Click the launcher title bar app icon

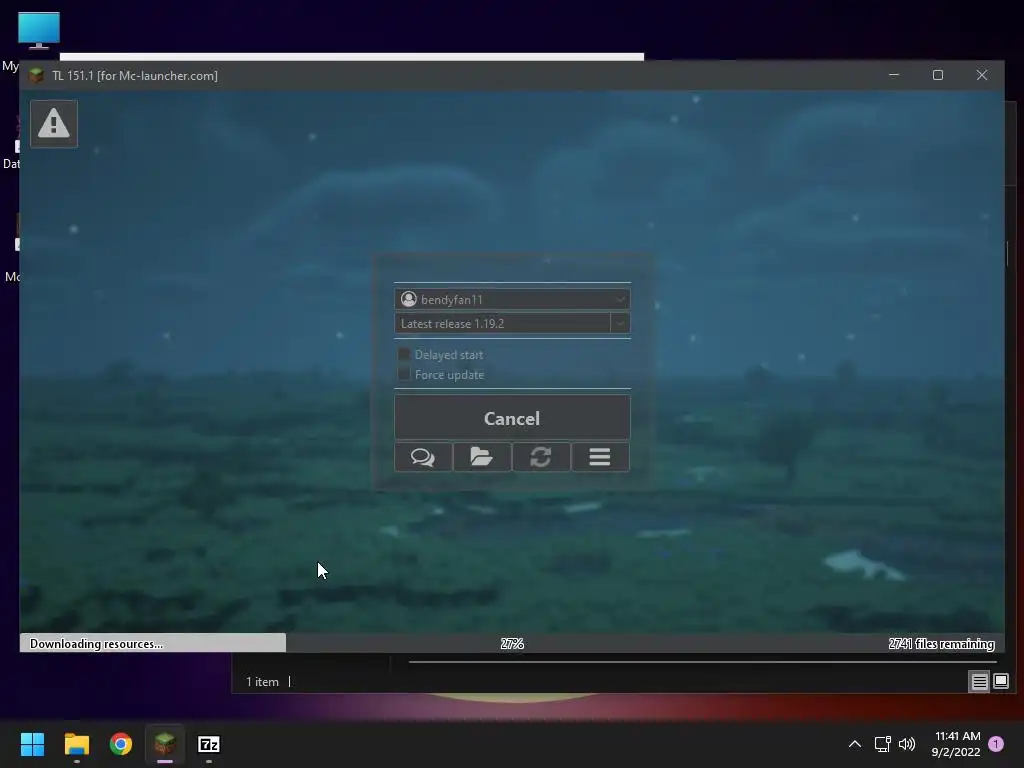(37, 76)
